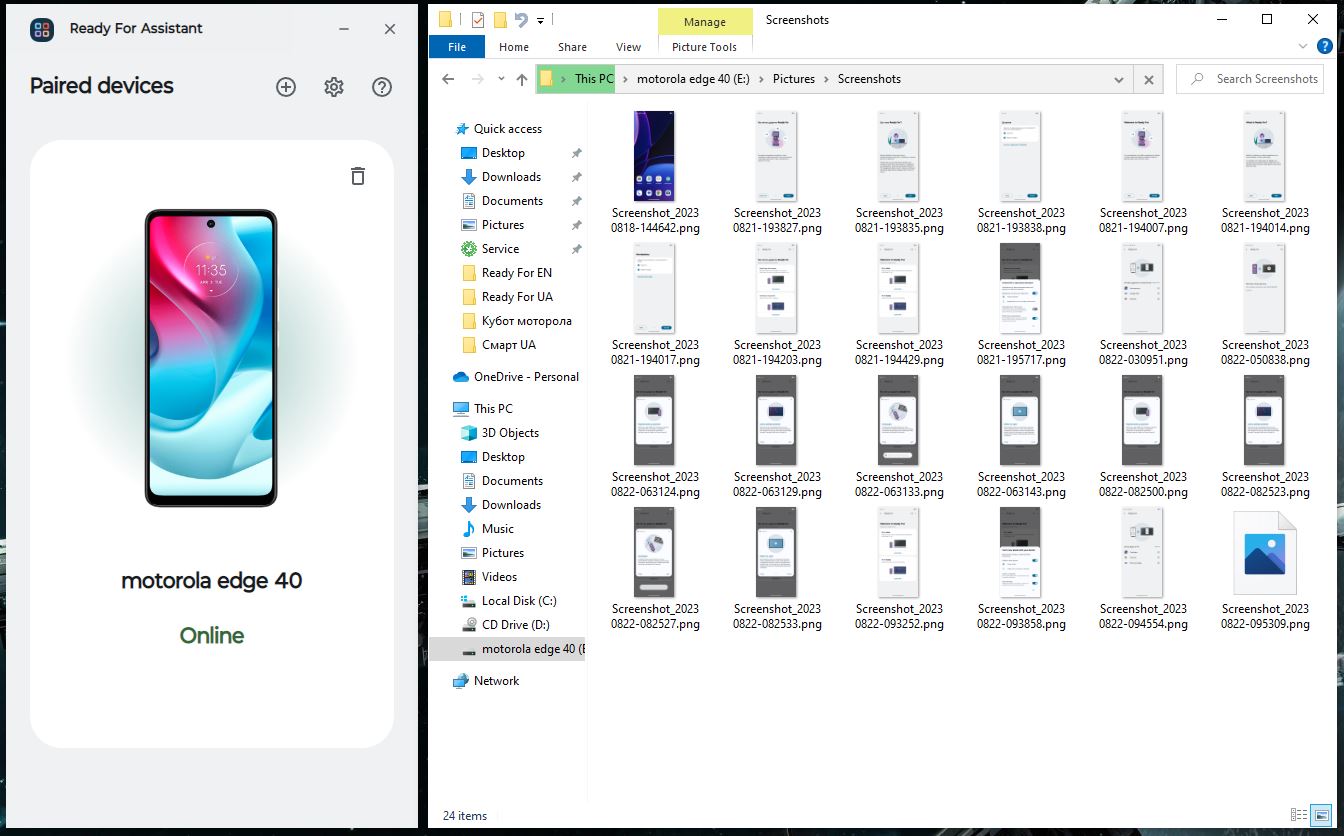
Task: Go up one folder level in Explorer
Action: (522, 79)
